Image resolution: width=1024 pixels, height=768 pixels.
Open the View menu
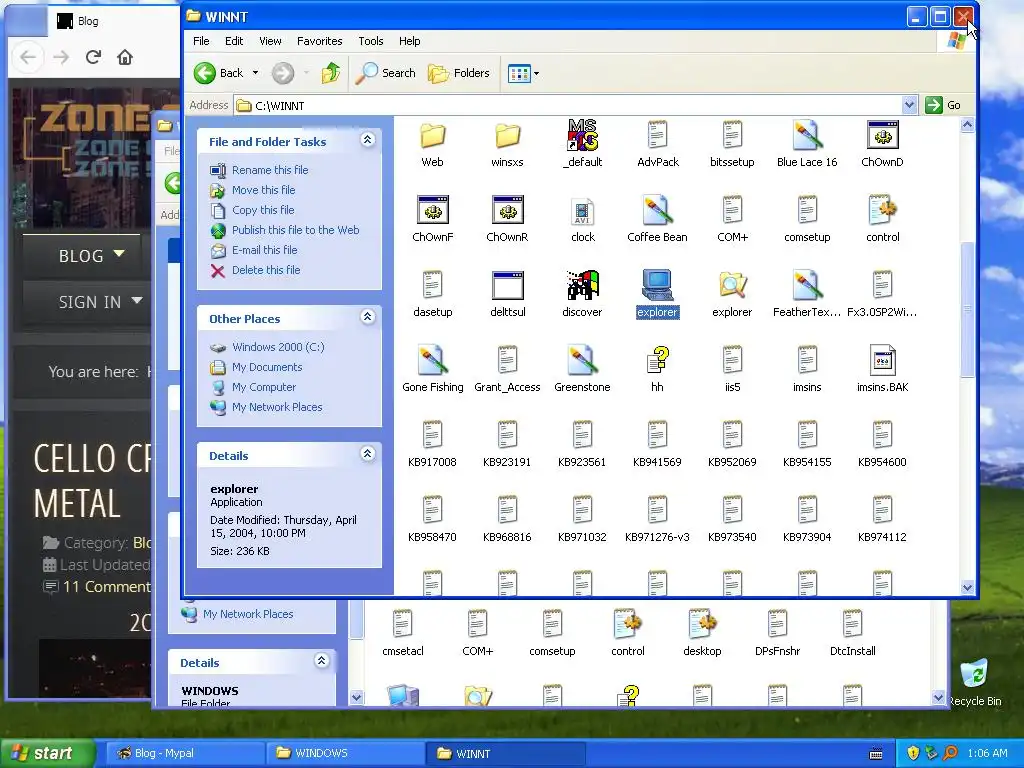(270, 40)
